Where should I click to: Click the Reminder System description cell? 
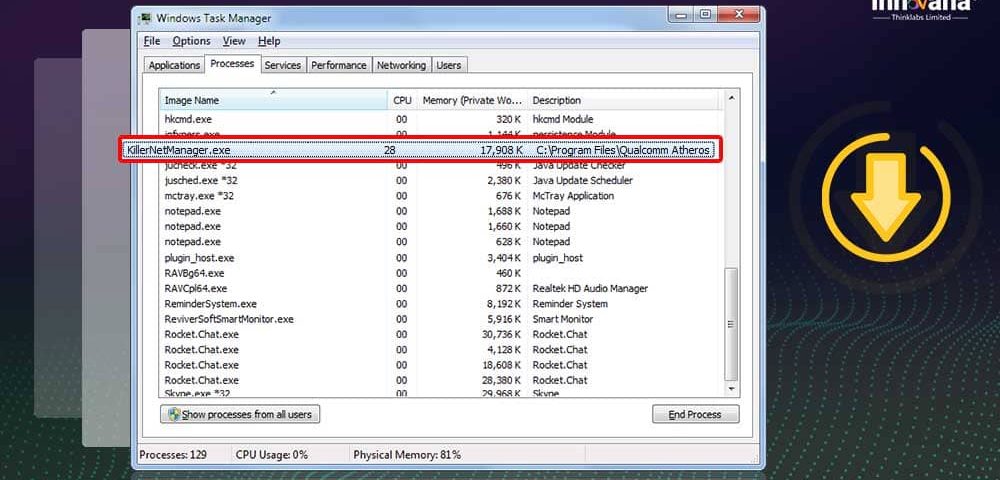pyautogui.click(x=570, y=304)
